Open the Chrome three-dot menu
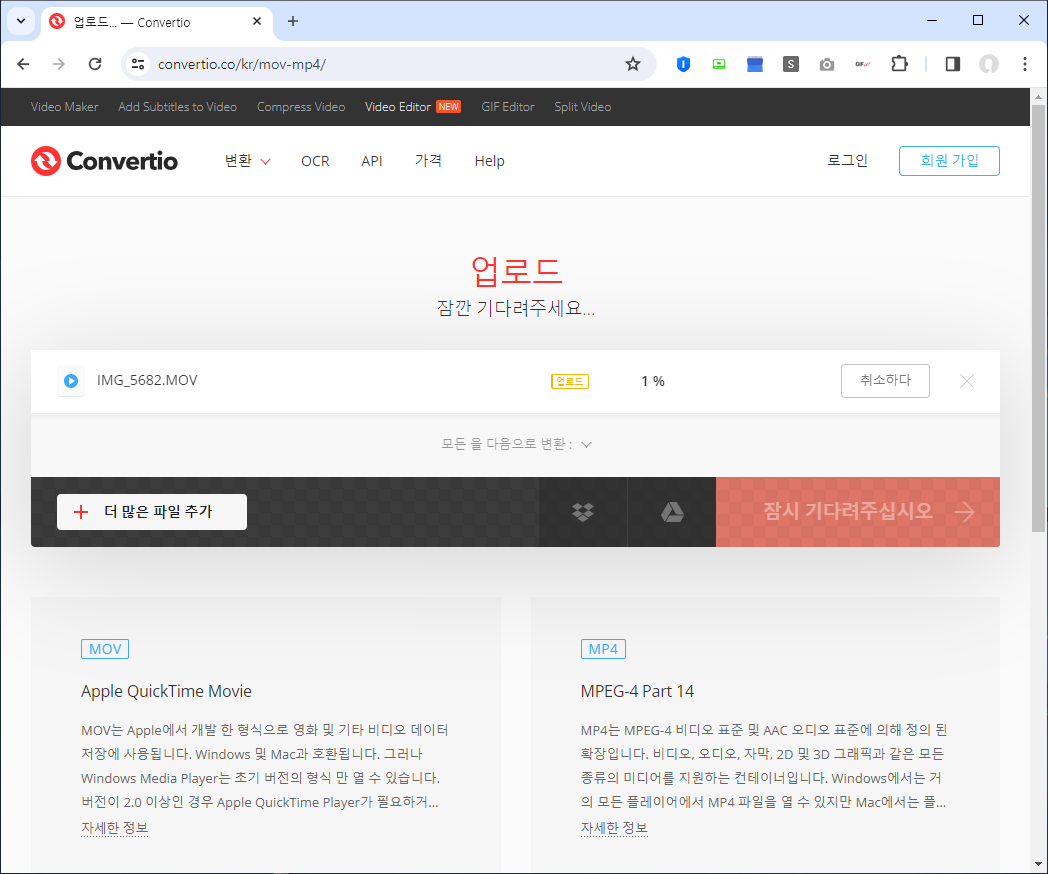The height and width of the screenshot is (874, 1048). click(1024, 63)
